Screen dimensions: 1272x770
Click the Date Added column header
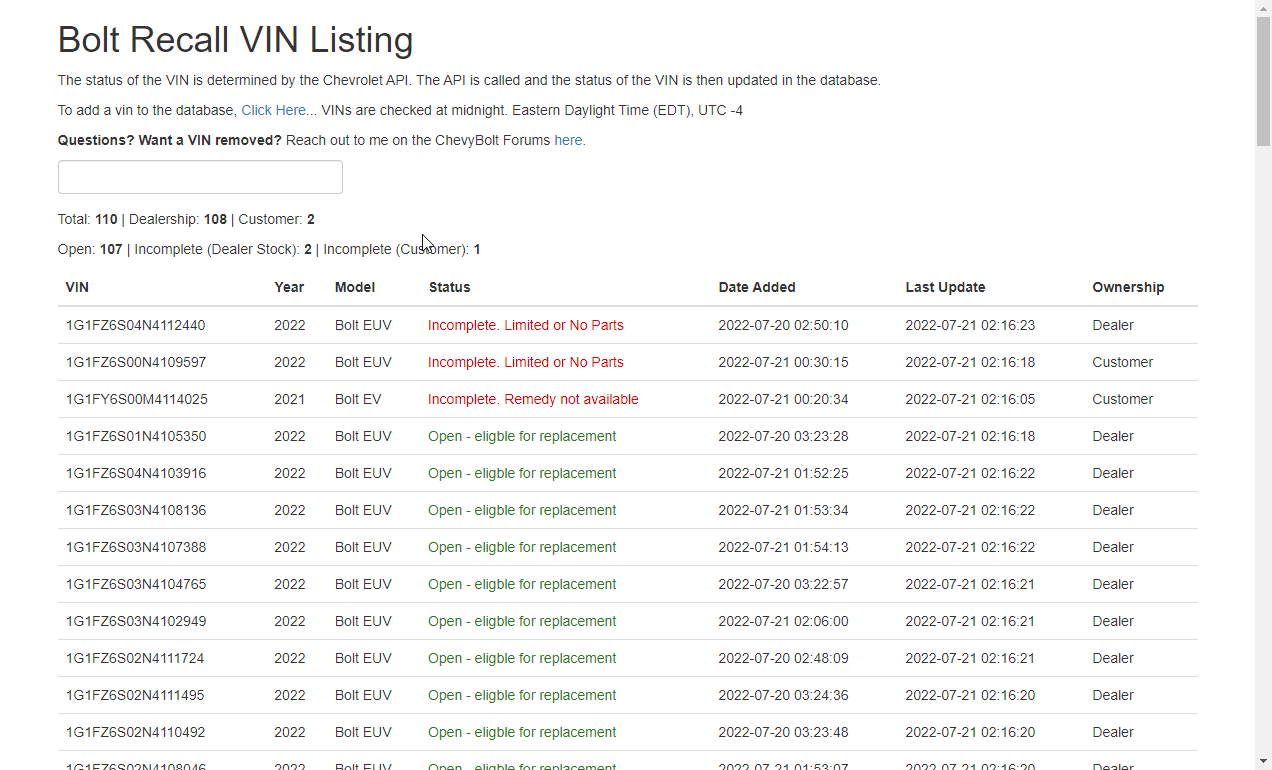pyautogui.click(x=757, y=287)
